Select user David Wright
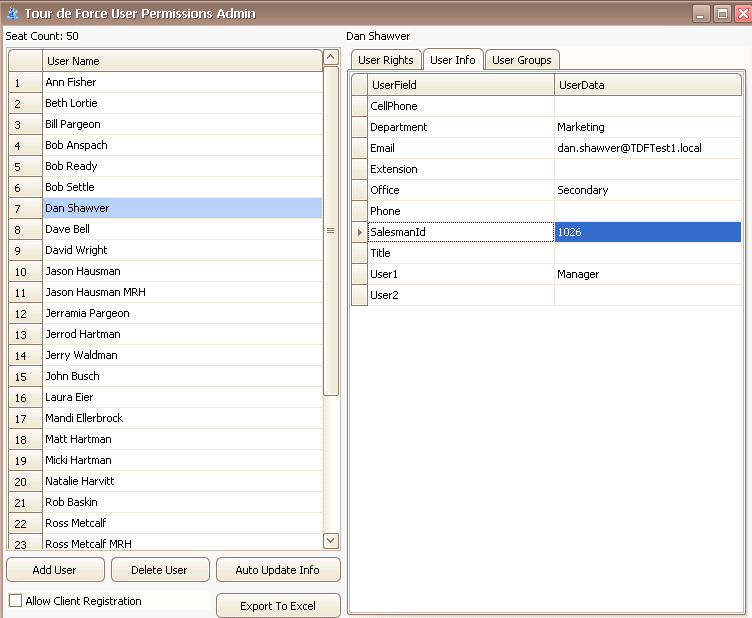The width and height of the screenshot is (752, 618). pyautogui.click(x=182, y=250)
